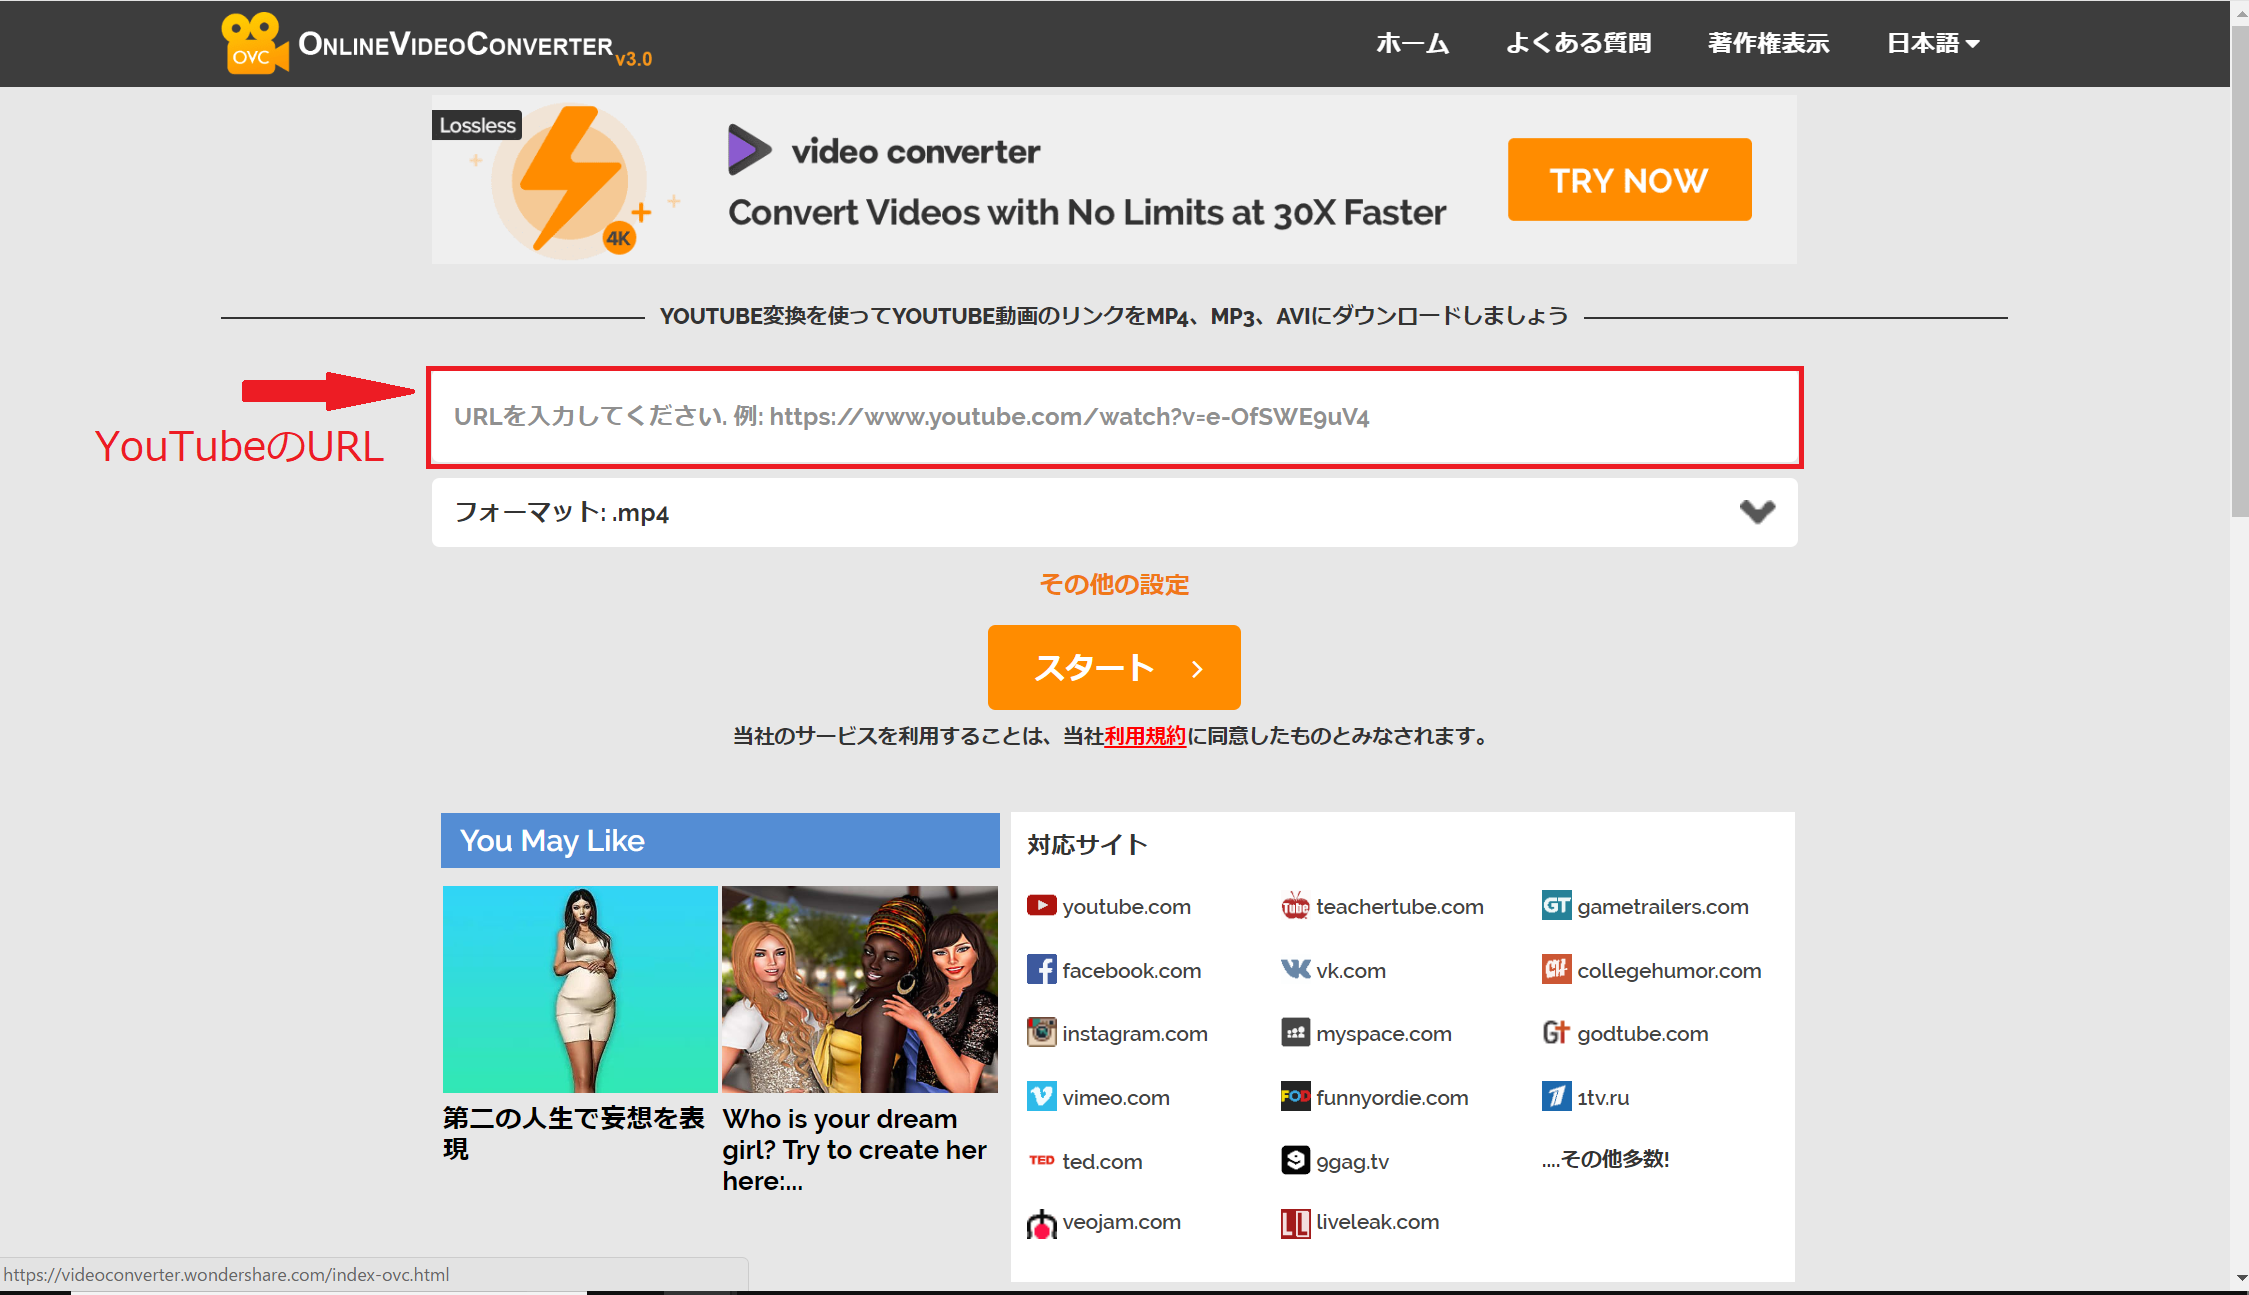Screen dimensions: 2249x1295
Task: Click the ....その他多数! text
Action: pyautogui.click(x=1605, y=1159)
